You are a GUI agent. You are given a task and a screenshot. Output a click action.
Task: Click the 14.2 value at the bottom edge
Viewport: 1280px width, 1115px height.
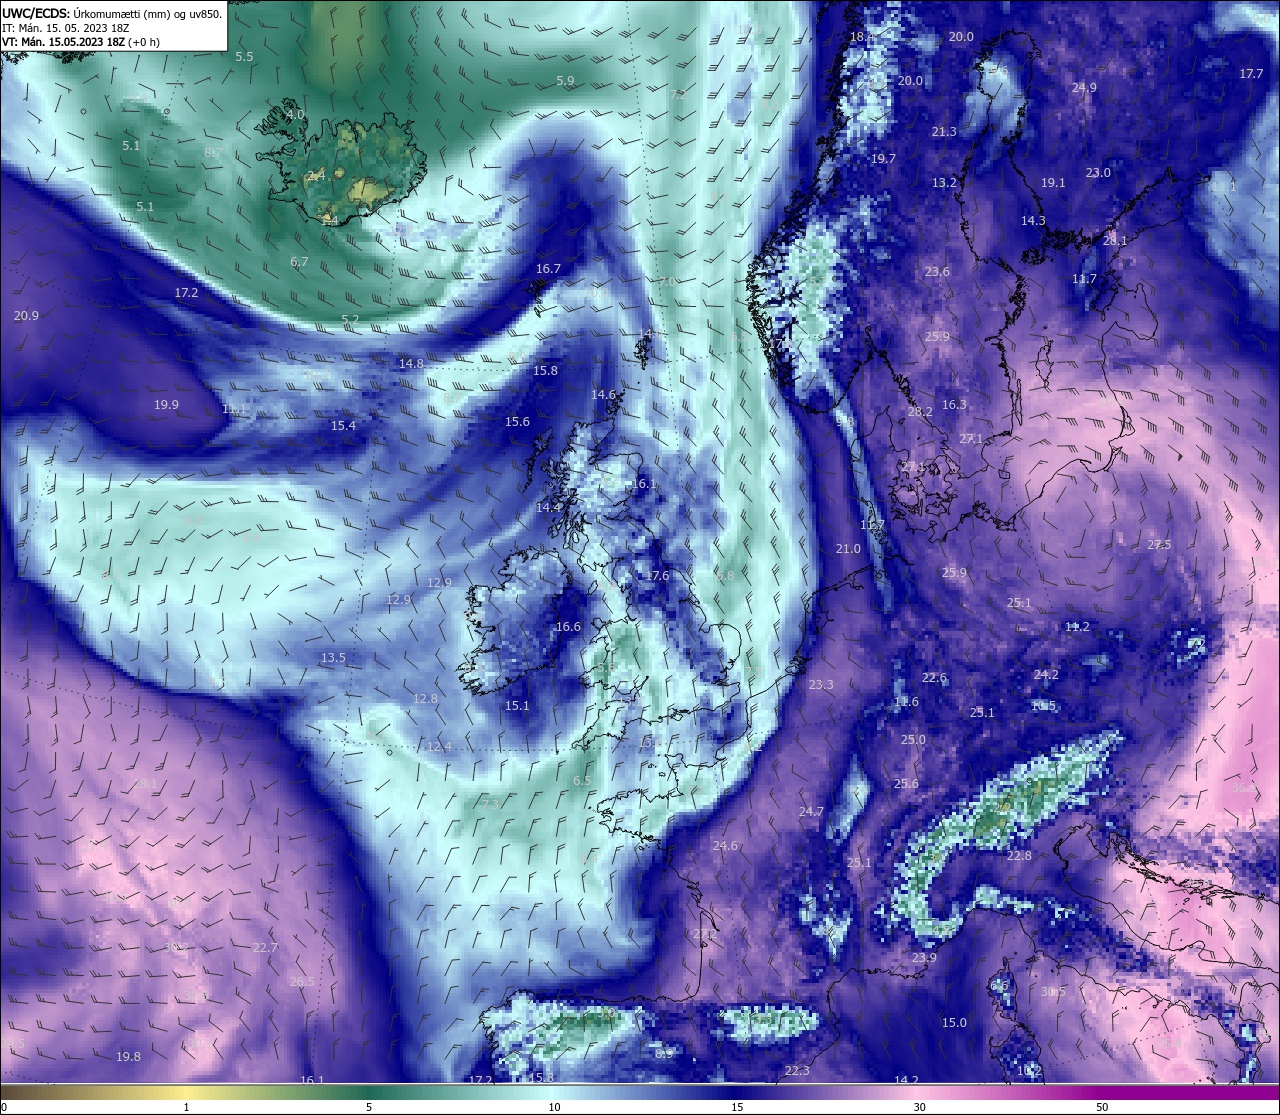click(x=906, y=1080)
